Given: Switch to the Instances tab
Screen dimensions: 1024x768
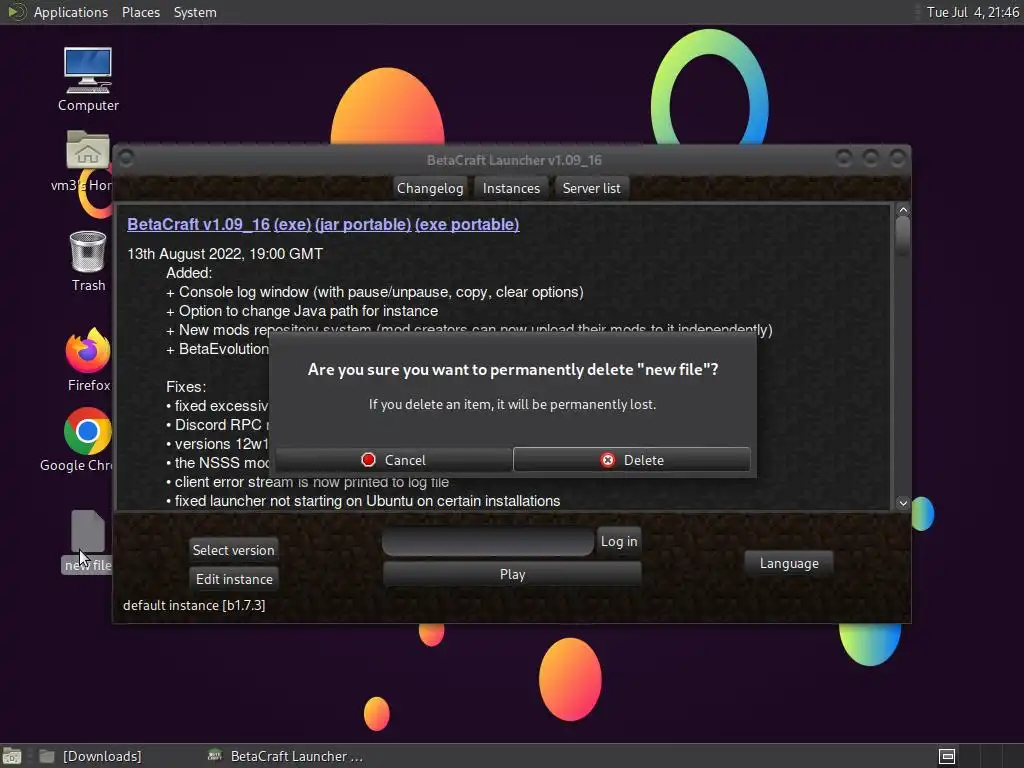Looking at the screenshot, I should pos(511,188).
